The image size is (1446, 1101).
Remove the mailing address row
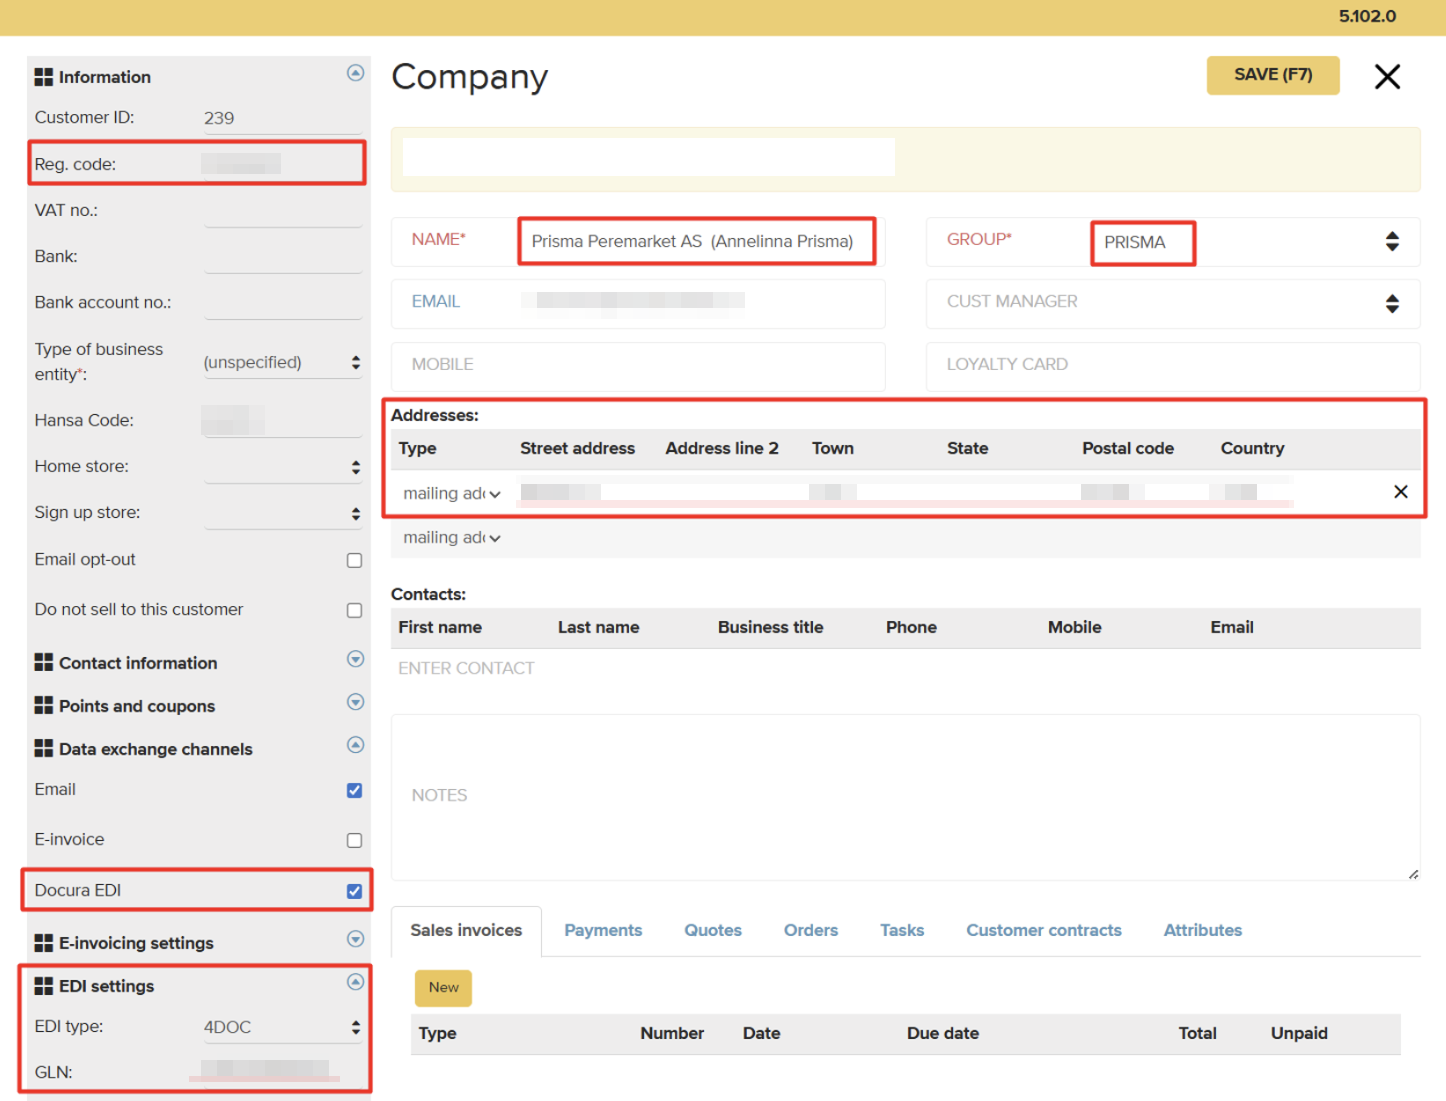[1400, 492]
